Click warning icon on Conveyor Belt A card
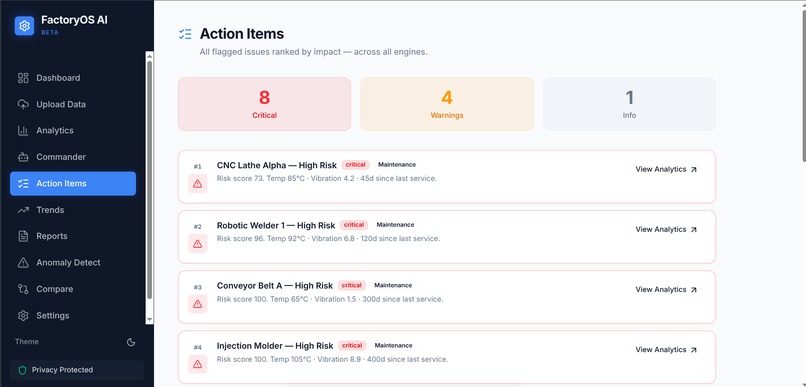806x387 pixels. 197,304
